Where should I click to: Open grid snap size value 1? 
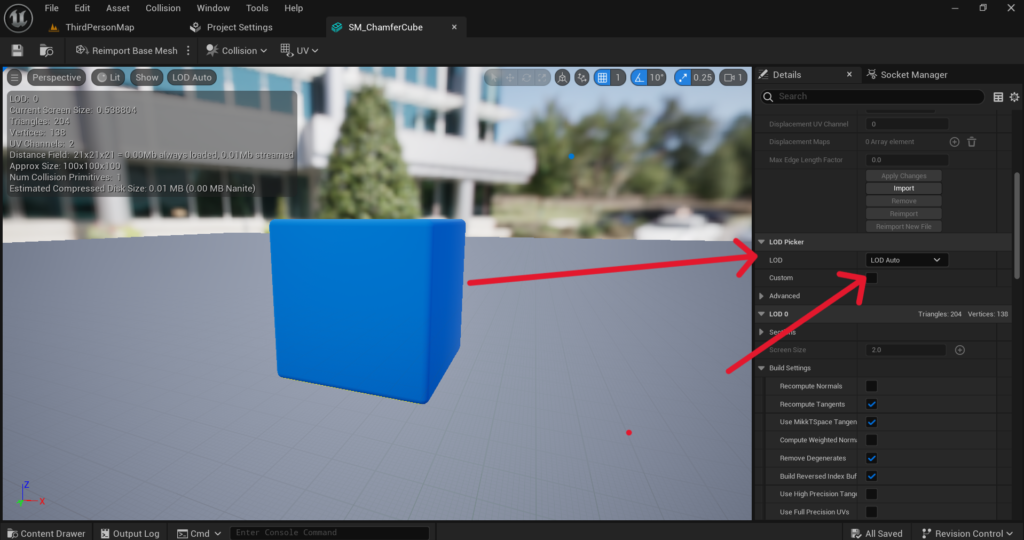618,78
